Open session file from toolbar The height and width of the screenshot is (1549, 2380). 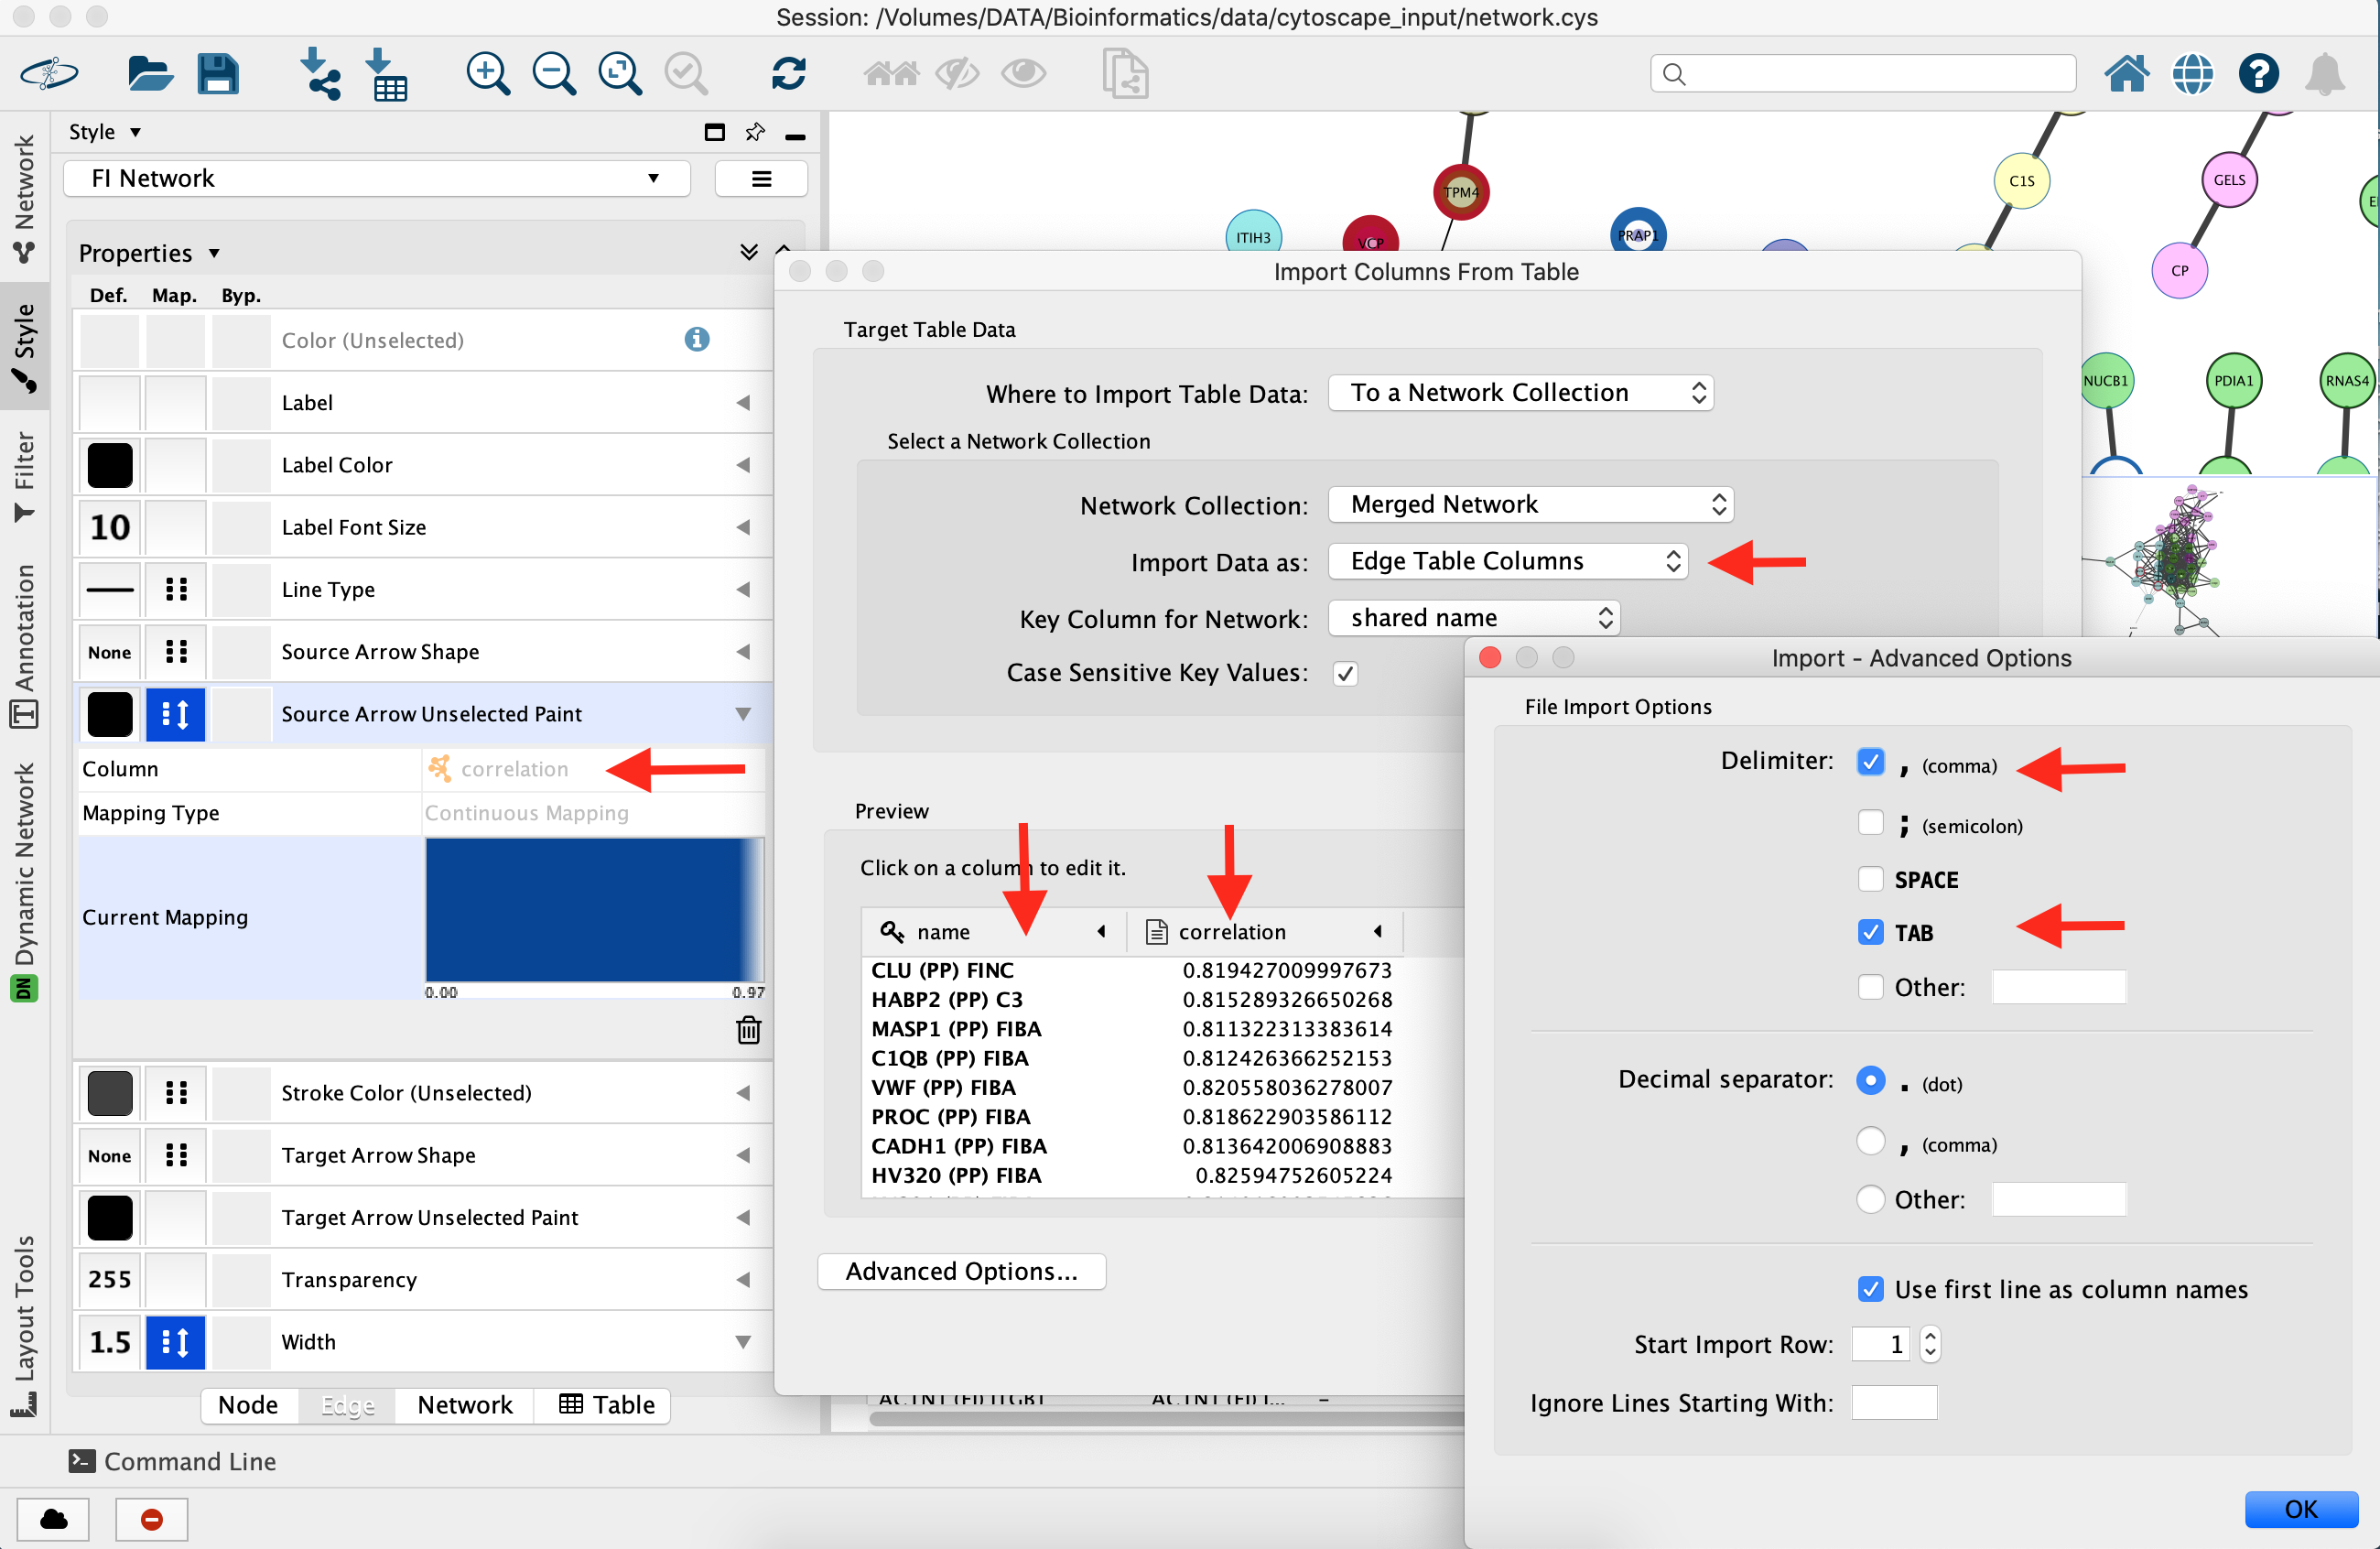click(x=151, y=74)
